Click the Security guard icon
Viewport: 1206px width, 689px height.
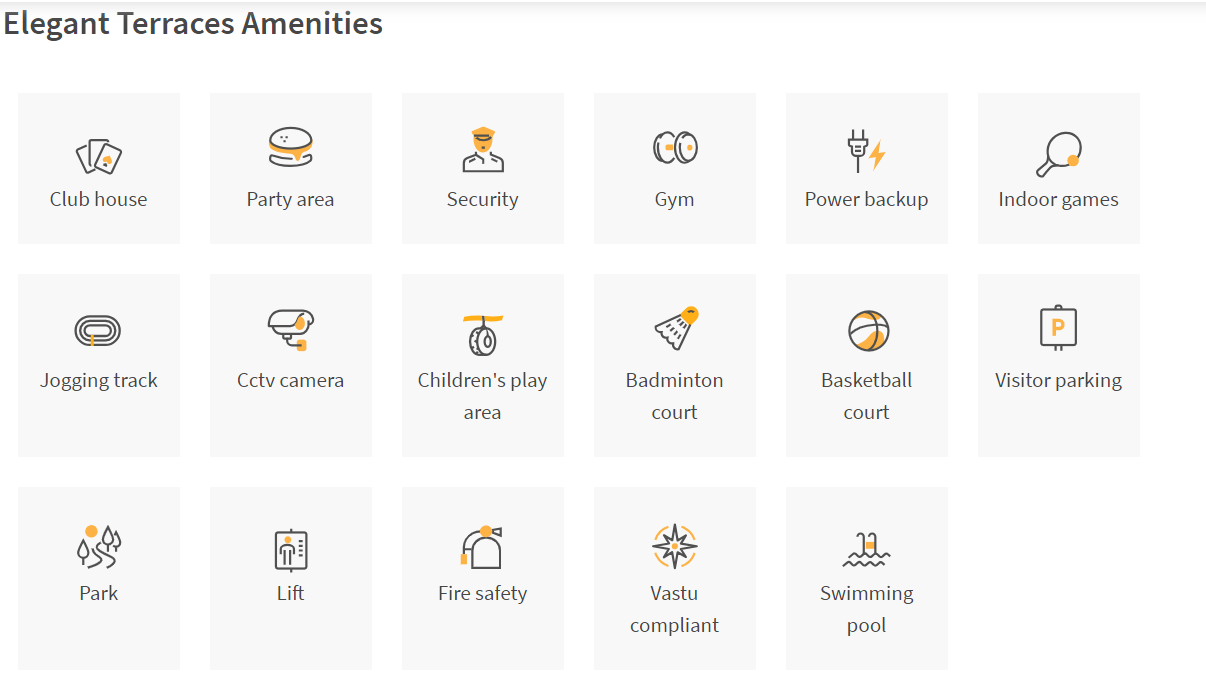point(483,149)
